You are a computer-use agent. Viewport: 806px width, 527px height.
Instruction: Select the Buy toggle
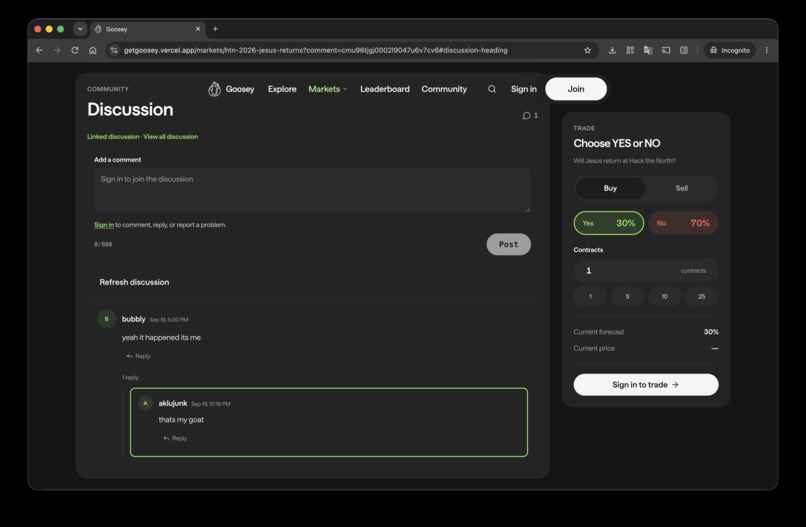pyautogui.click(x=610, y=188)
